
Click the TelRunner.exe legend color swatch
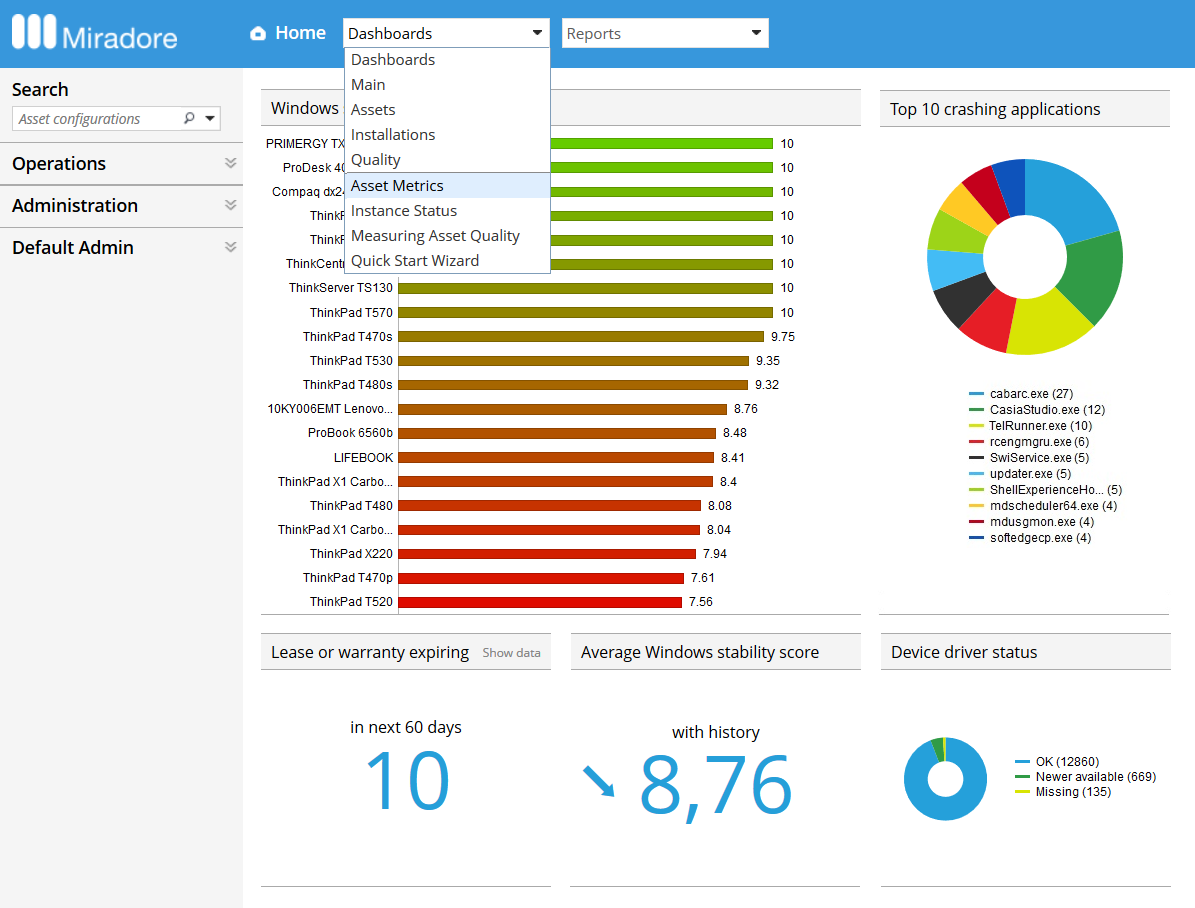pos(976,426)
